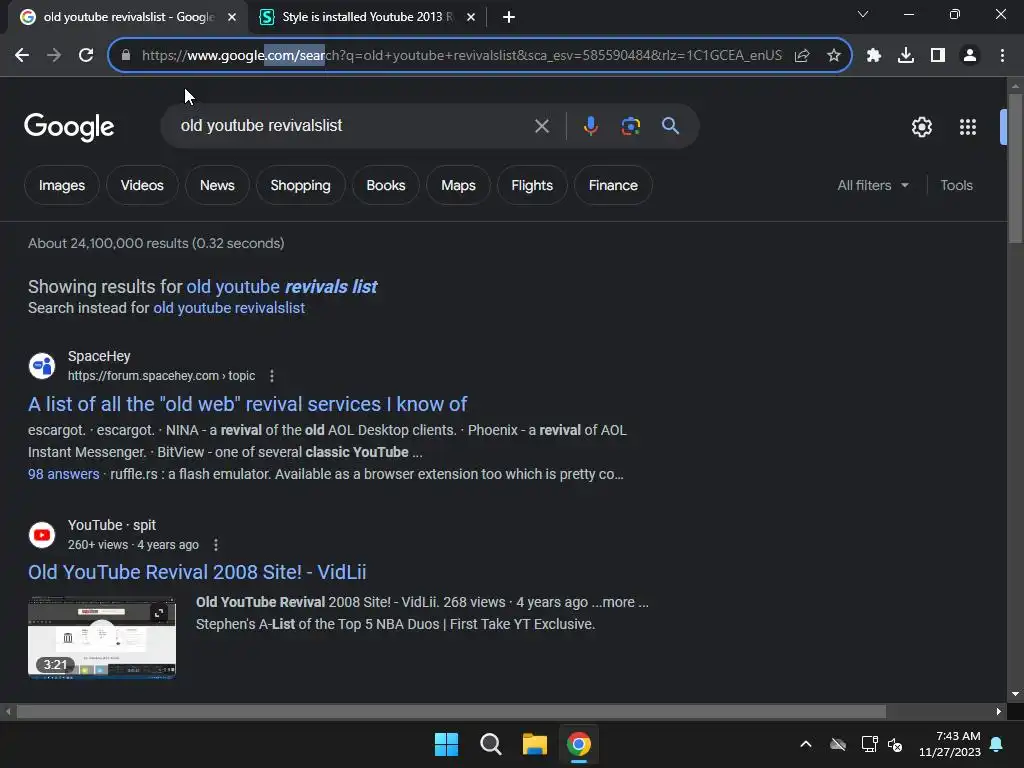This screenshot has width=1024, height=768.
Task: Toggle the Chrome side panel
Action: (938, 56)
